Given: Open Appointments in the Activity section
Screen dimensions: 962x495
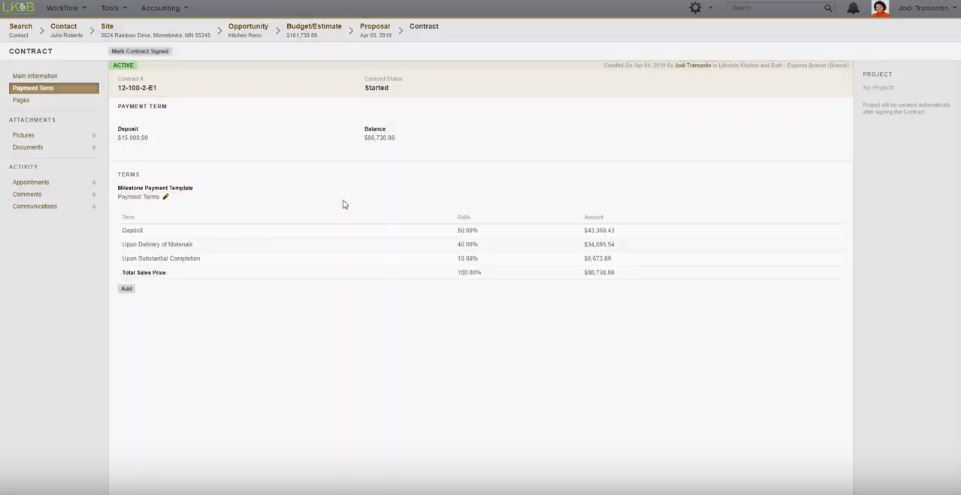Looking at the screenshot, I should click(31, 182).
